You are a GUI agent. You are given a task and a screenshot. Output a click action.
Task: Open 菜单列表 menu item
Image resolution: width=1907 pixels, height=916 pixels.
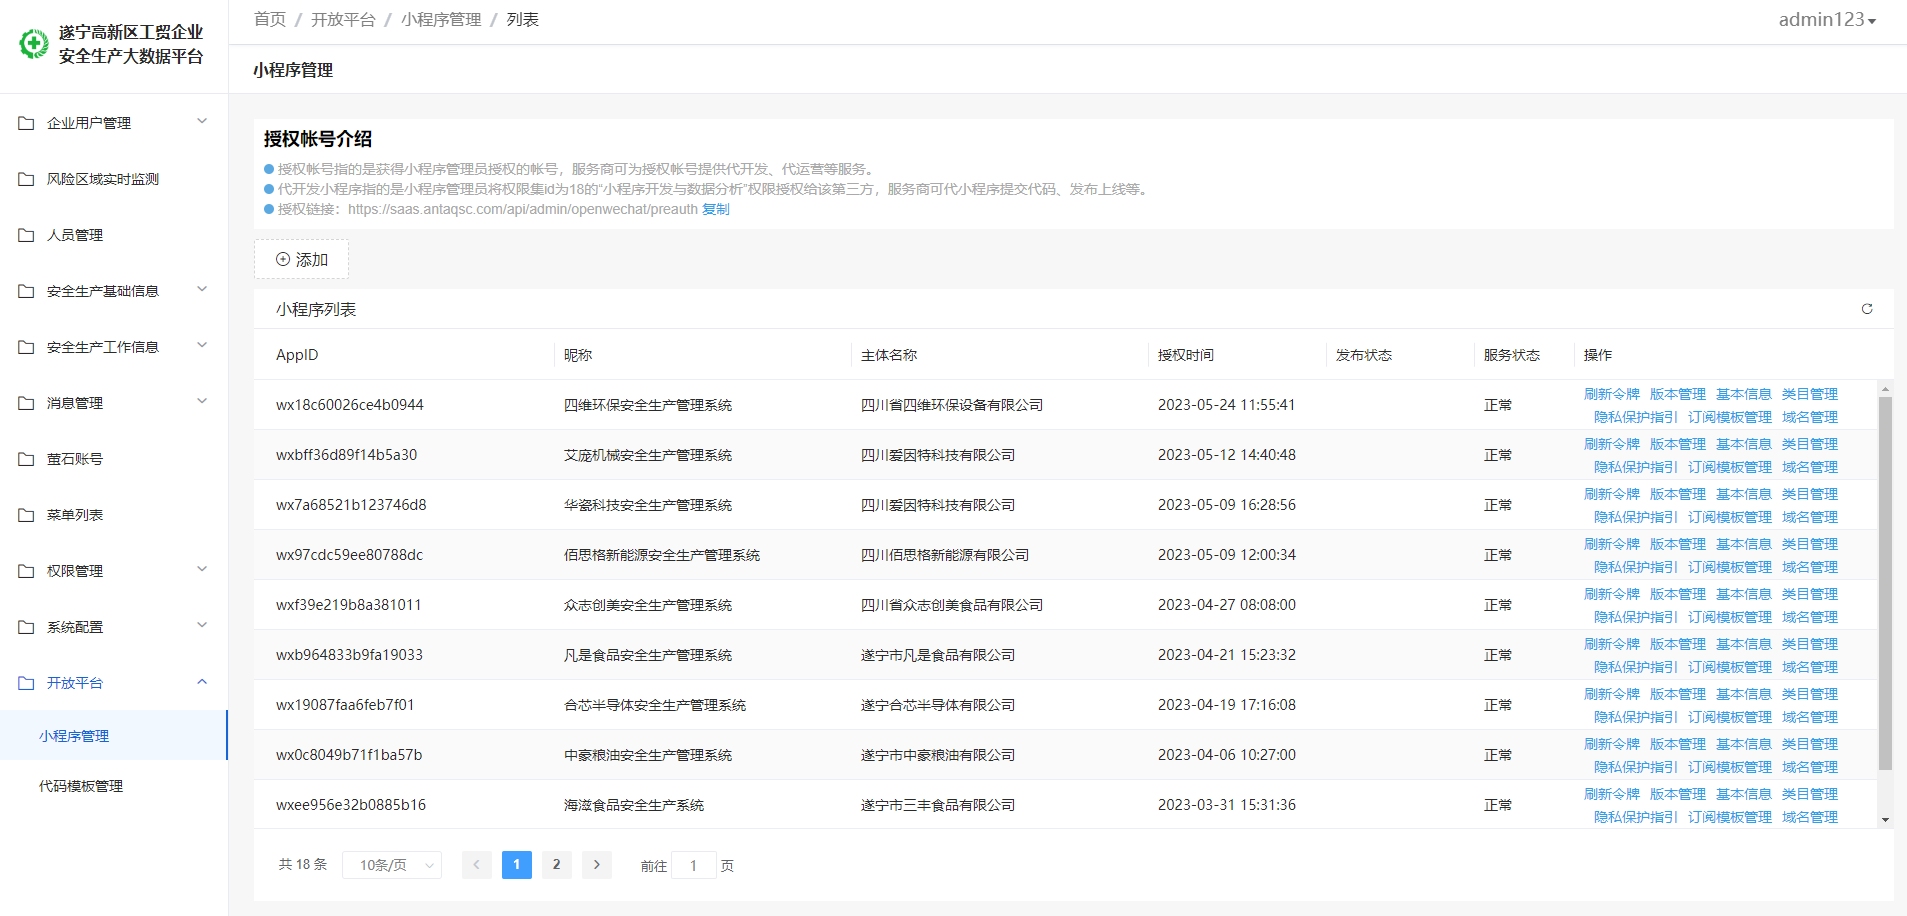click(114, 515)
